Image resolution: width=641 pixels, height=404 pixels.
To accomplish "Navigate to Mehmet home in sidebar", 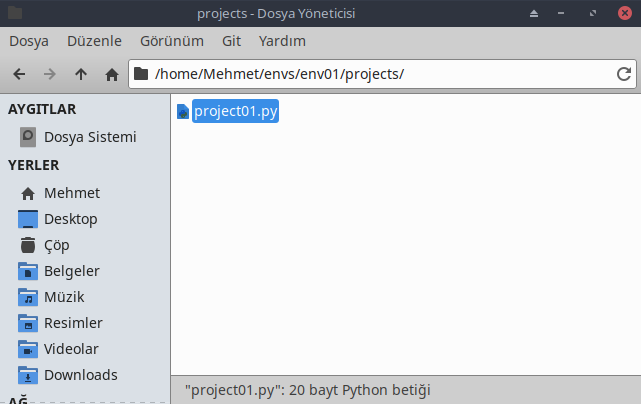I will click(x=60, y=193).
